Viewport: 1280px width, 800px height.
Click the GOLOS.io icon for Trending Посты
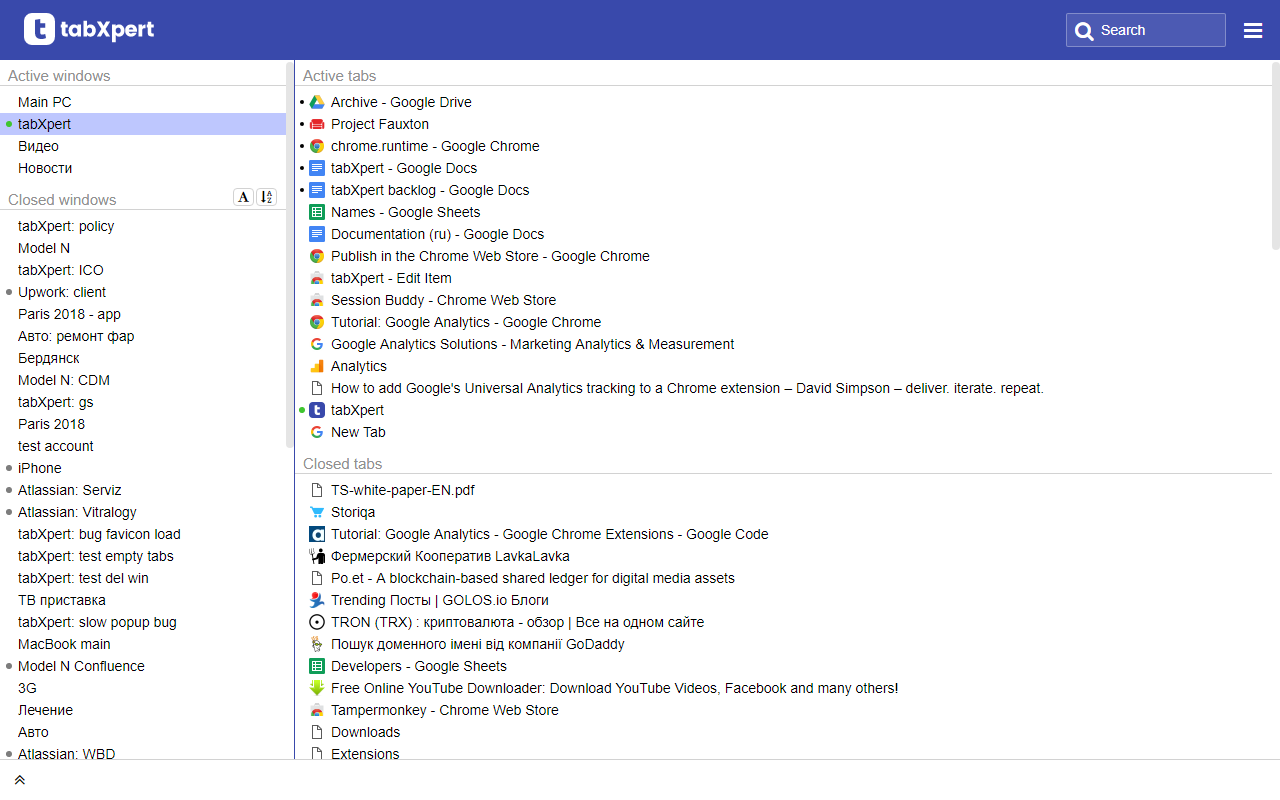(x=317, y=600)
